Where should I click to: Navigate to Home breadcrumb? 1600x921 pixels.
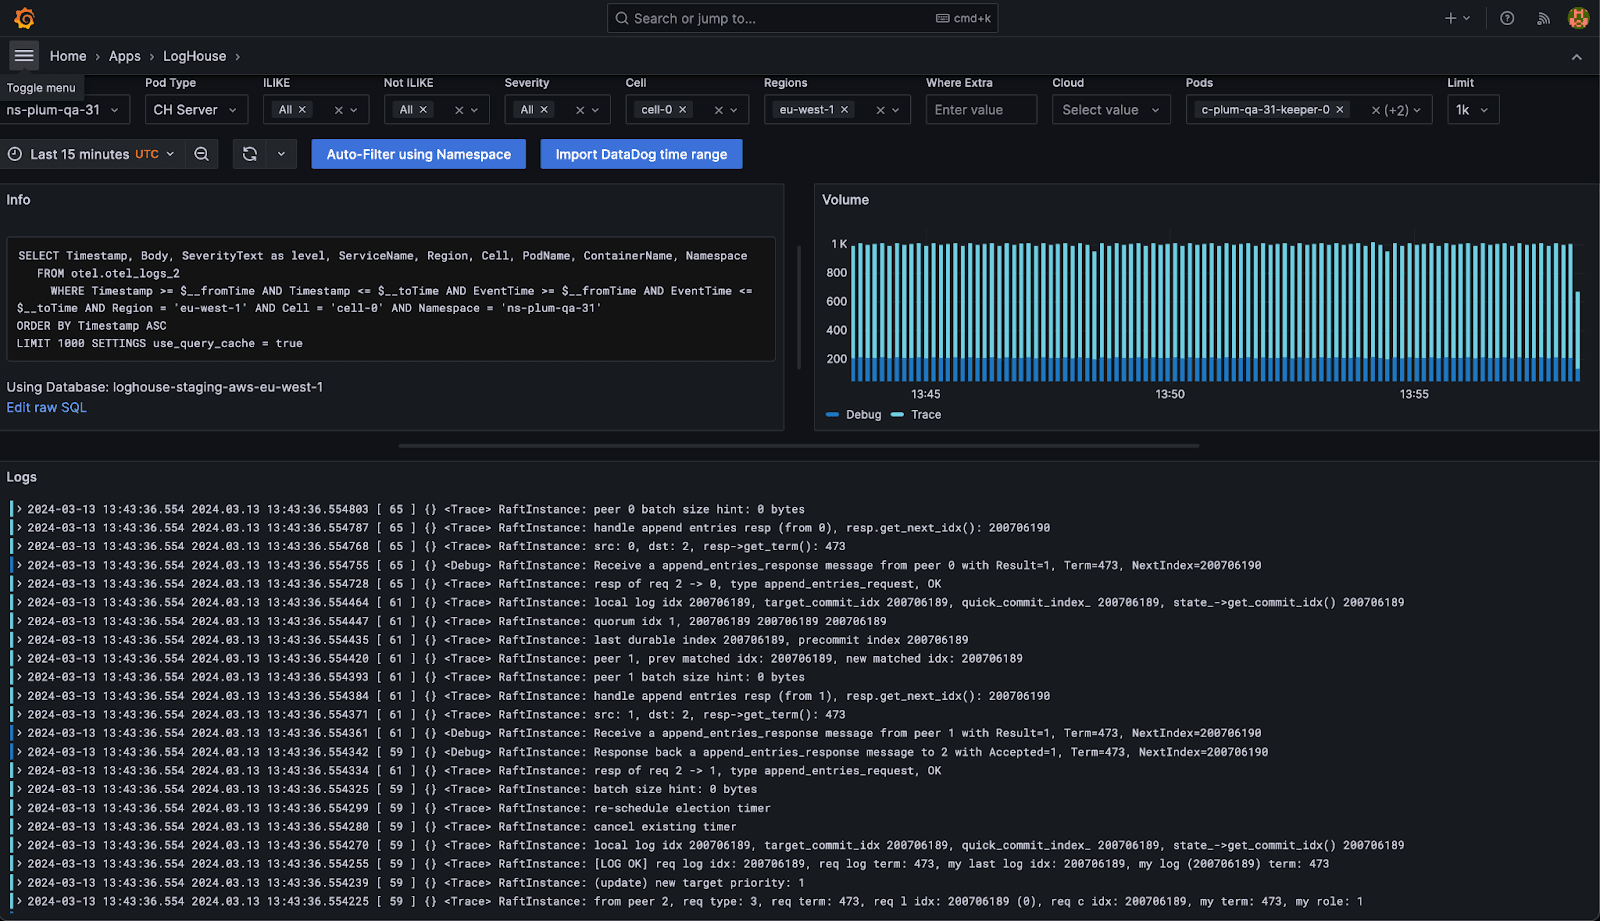(68, 56)
